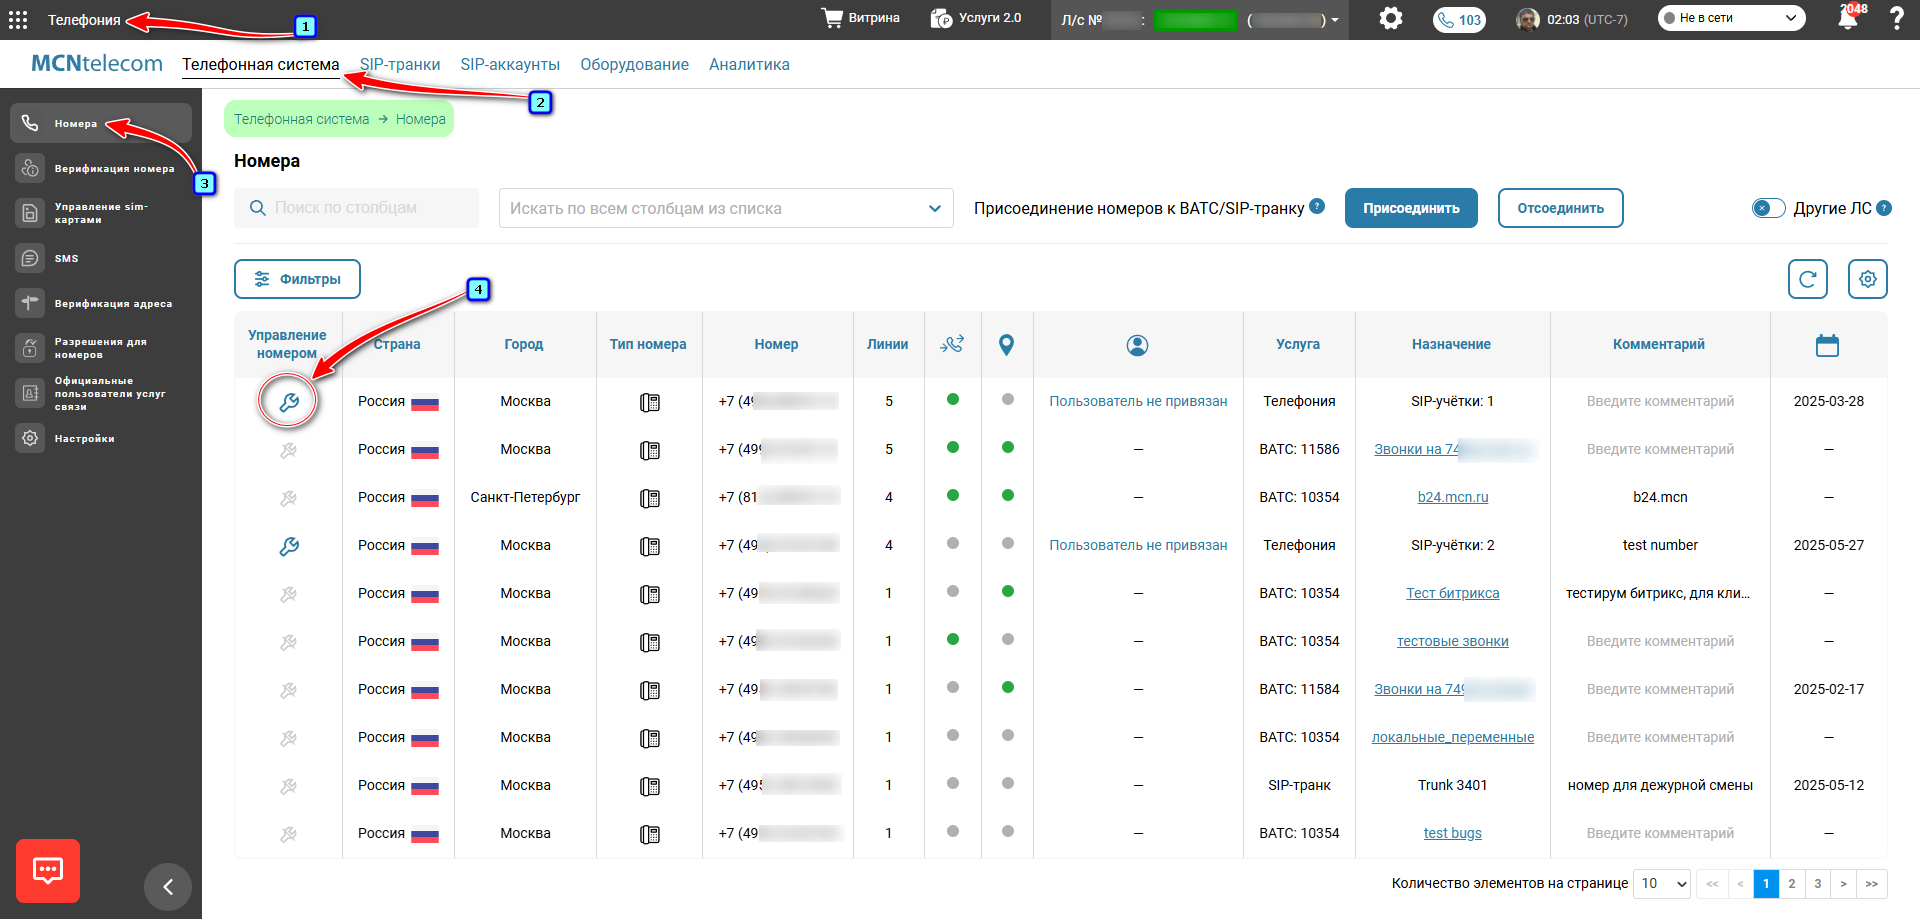Click Пользователь не привязан in first row
The width and height of the screenshot is (1920, 919).
point(1138,401)
